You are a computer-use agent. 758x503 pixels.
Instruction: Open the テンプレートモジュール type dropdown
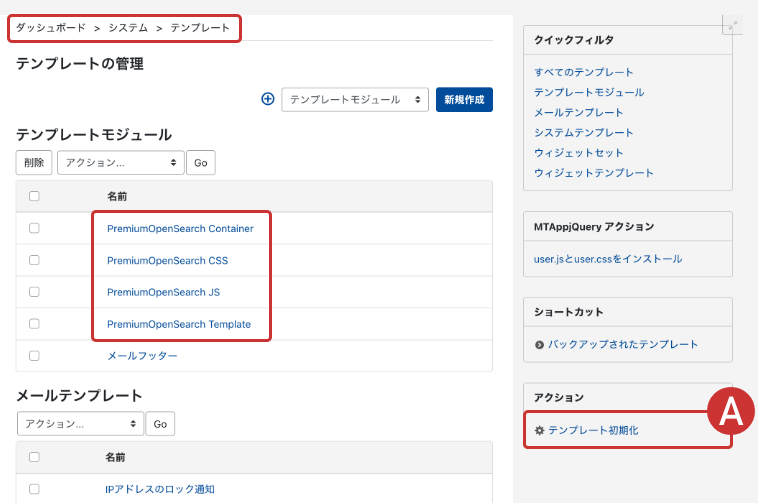[354, 100]
